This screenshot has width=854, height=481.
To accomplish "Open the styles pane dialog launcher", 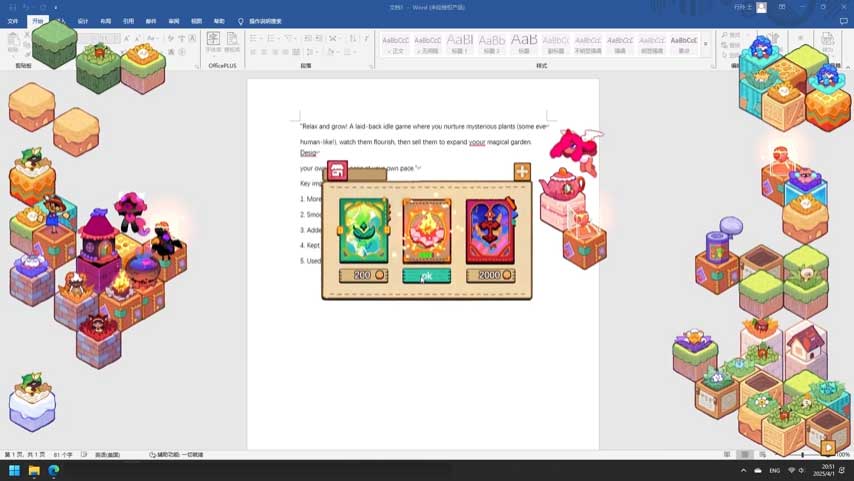I will pyautogui.click(x=713, y=66).
